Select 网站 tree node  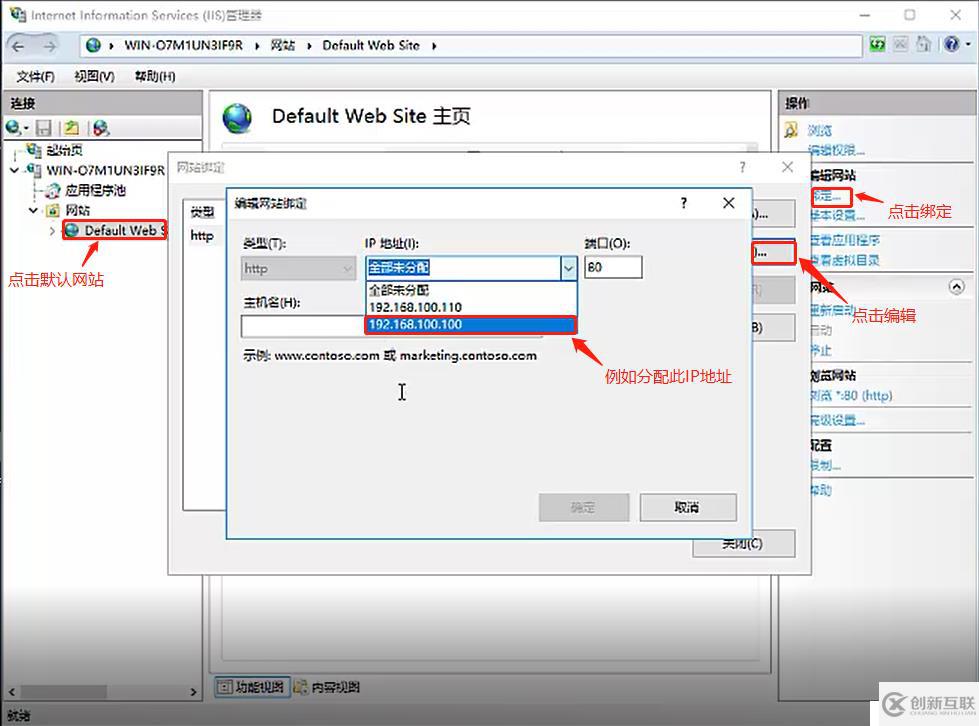[x=77, y=210]
